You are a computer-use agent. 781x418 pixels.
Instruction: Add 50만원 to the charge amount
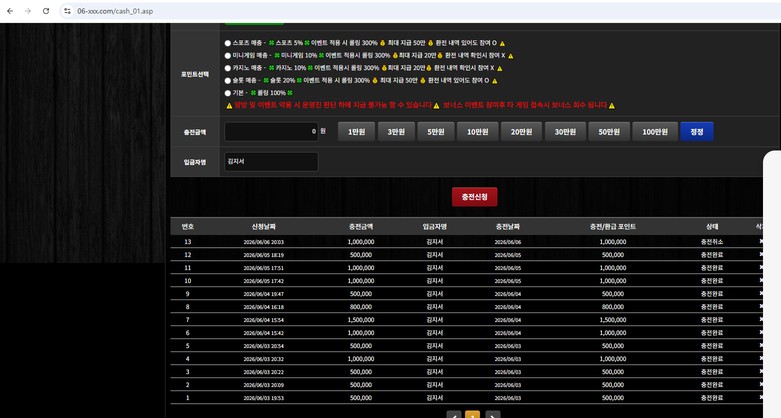point(609,132)
